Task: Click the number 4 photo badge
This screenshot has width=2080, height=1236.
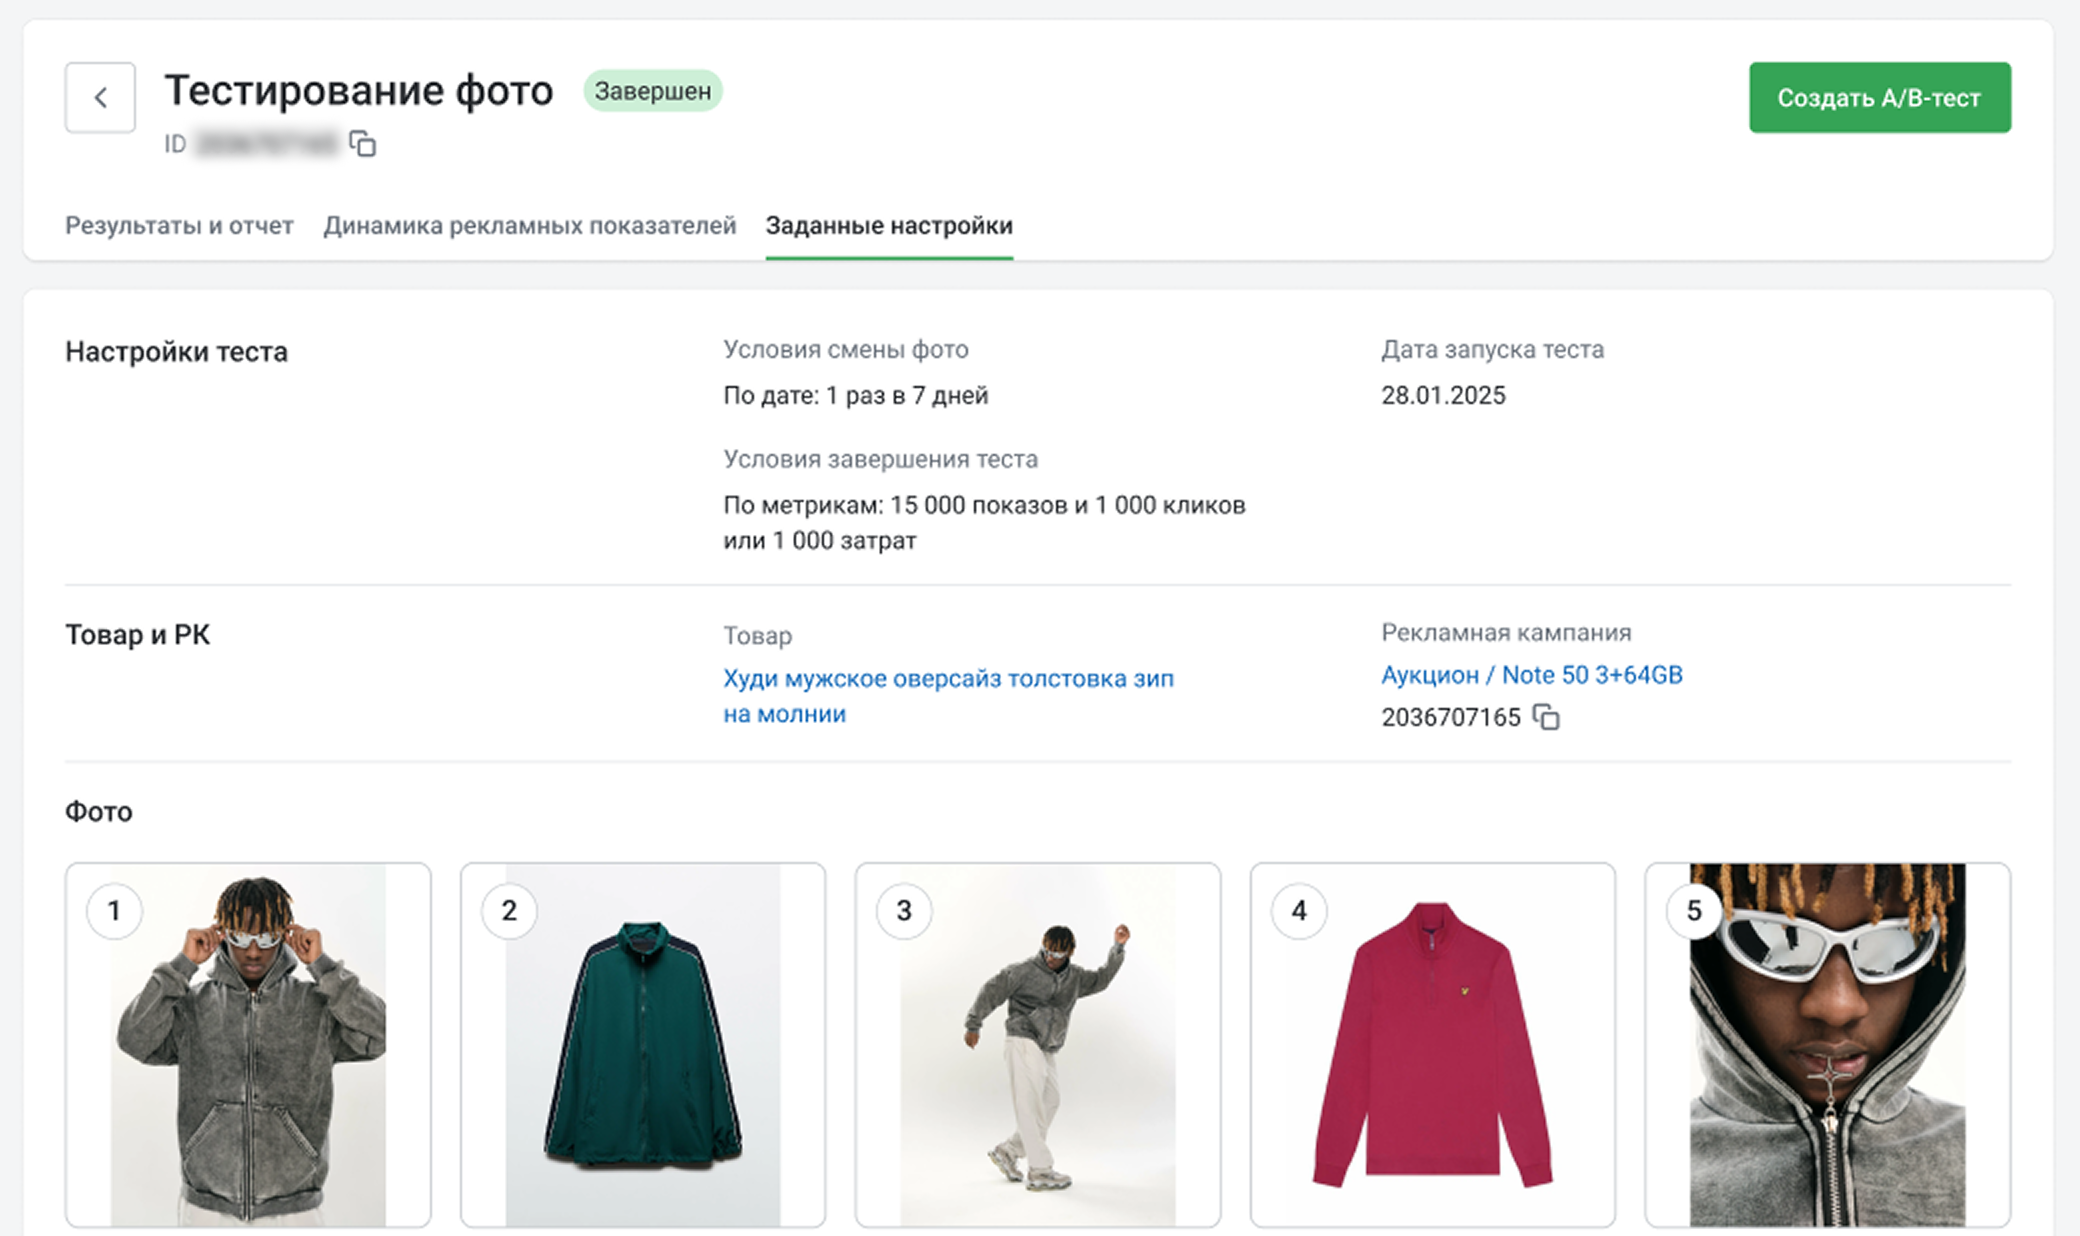Action: click(x=1299, y=911)
